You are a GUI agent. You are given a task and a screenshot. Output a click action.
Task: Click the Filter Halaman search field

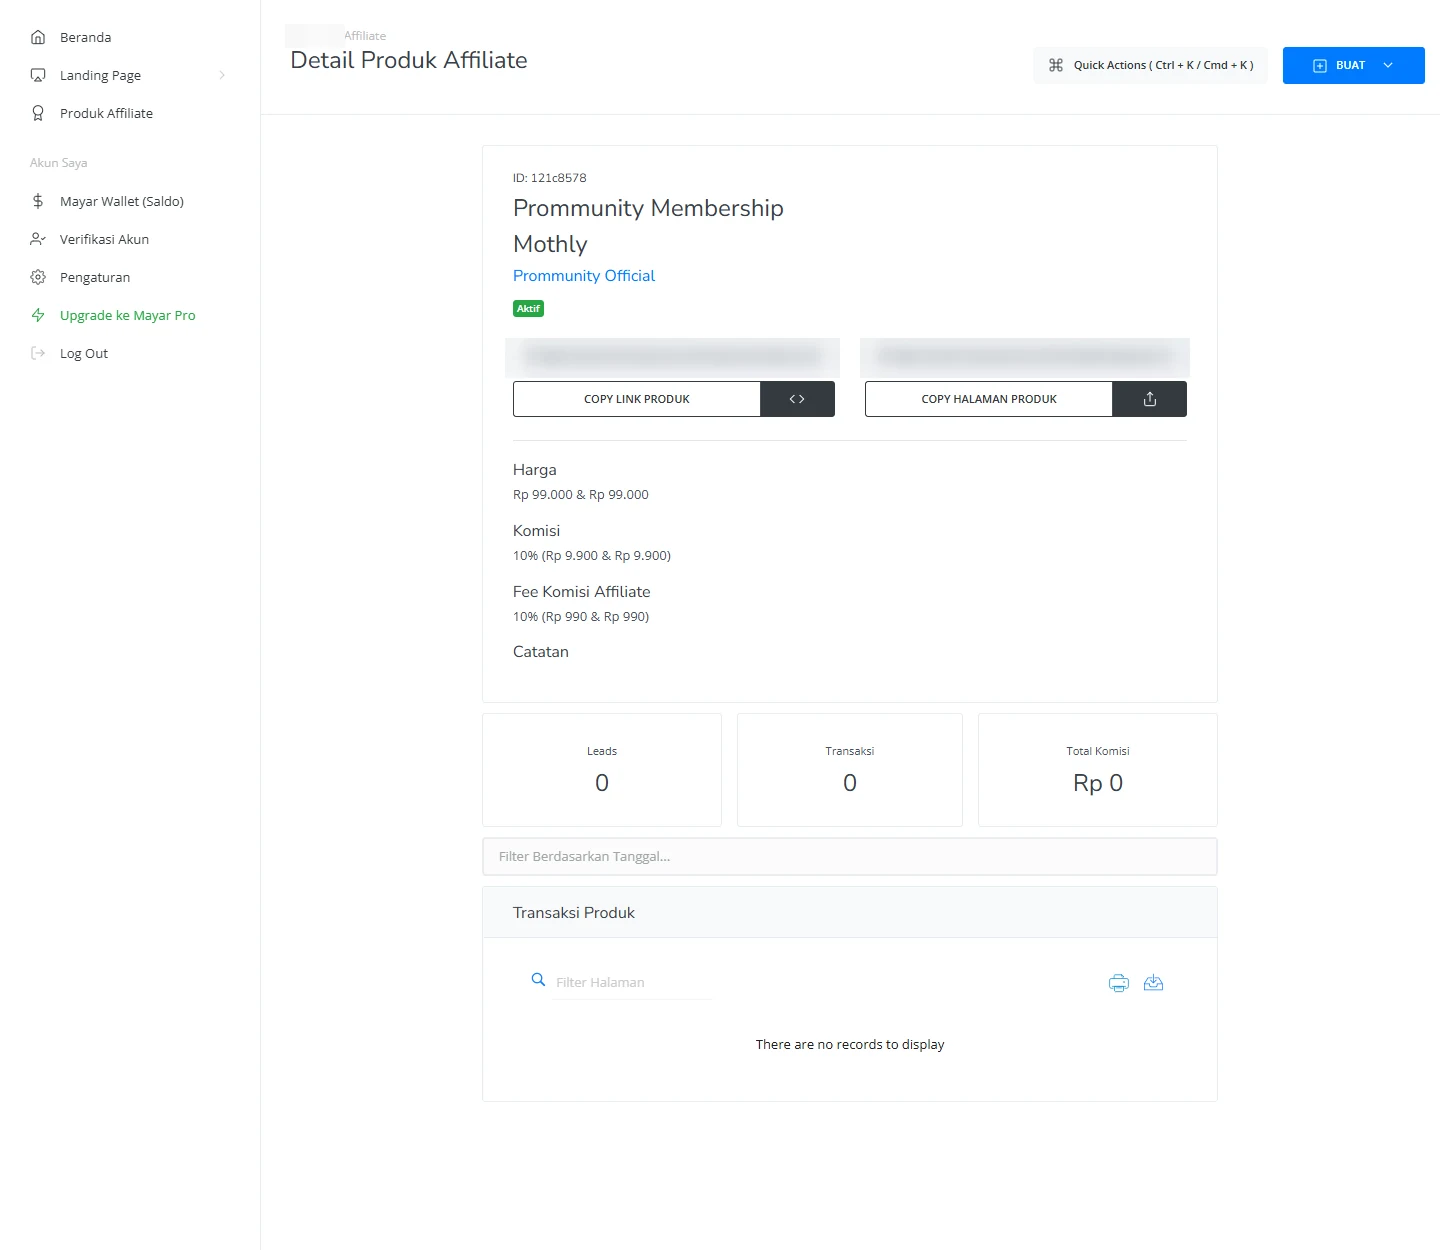(x=632, y=983)
